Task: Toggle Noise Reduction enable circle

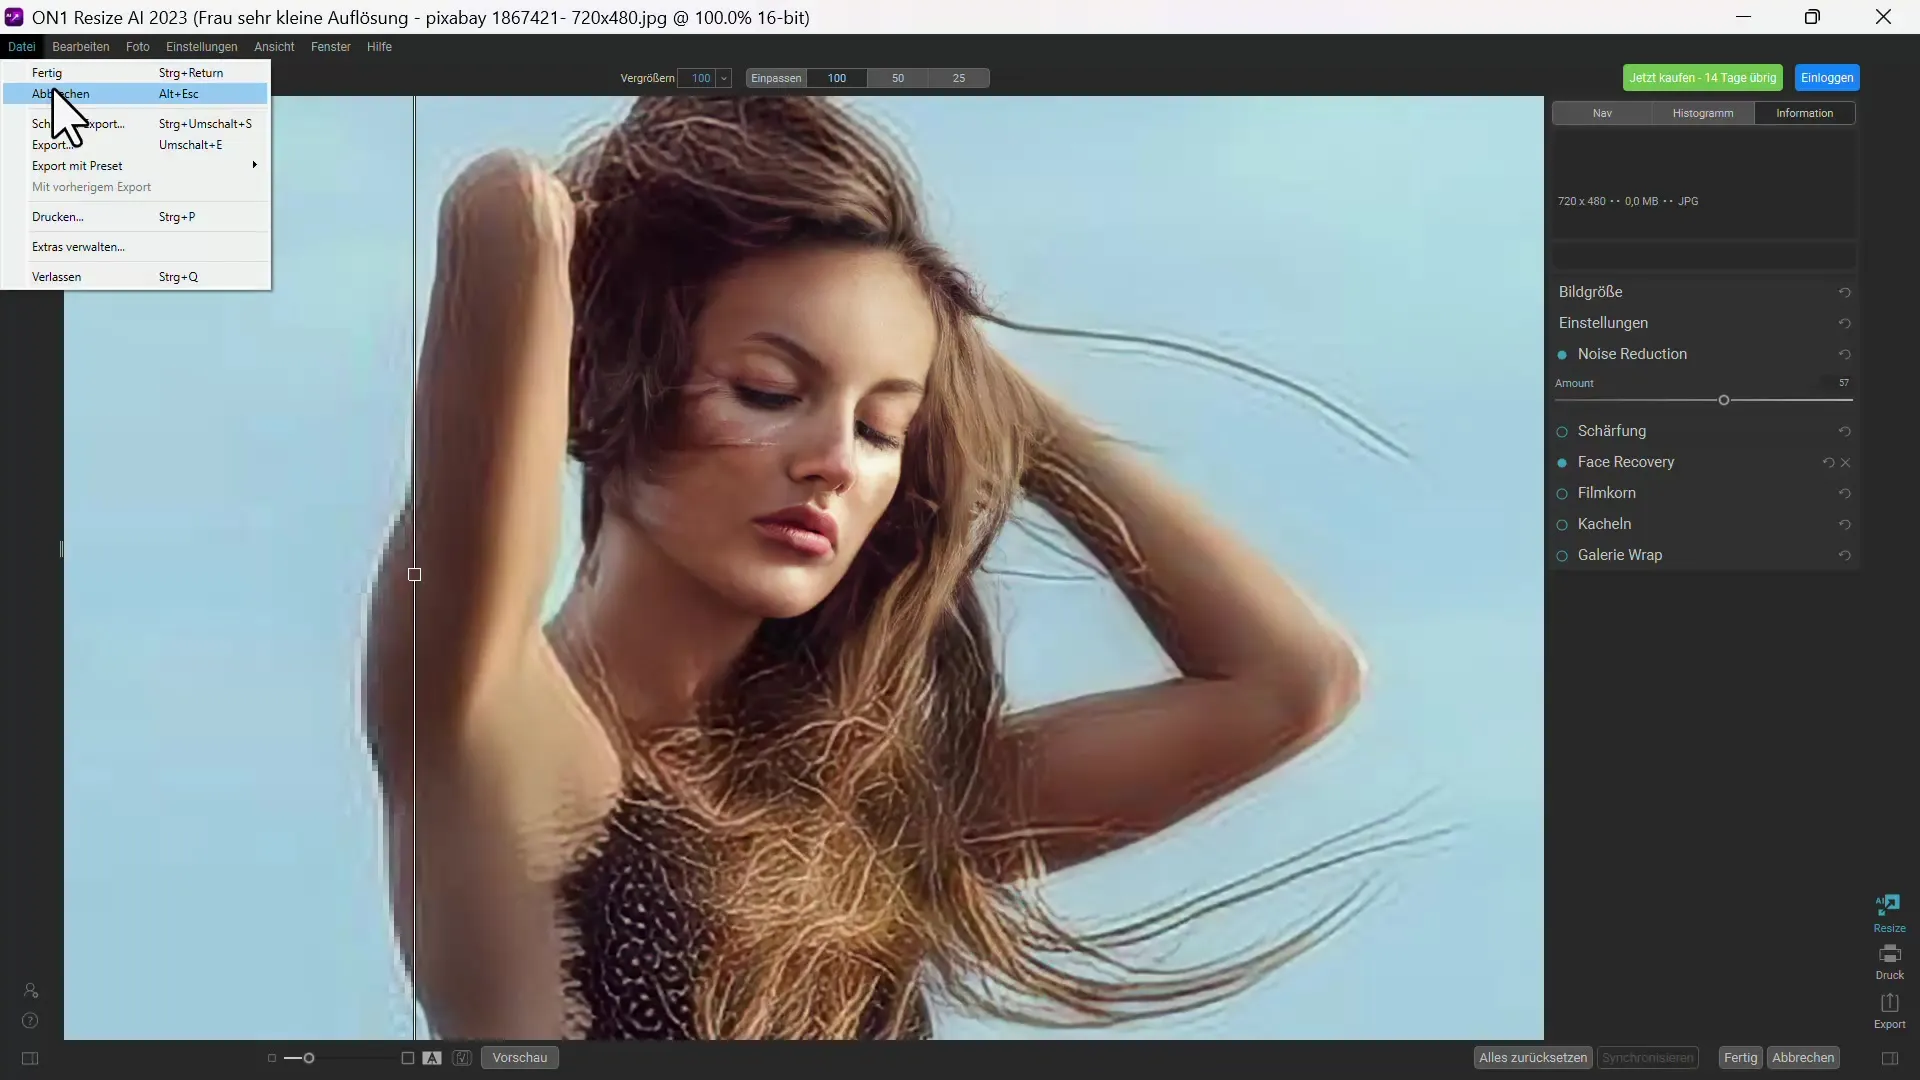Action: tap(1563, 353)
